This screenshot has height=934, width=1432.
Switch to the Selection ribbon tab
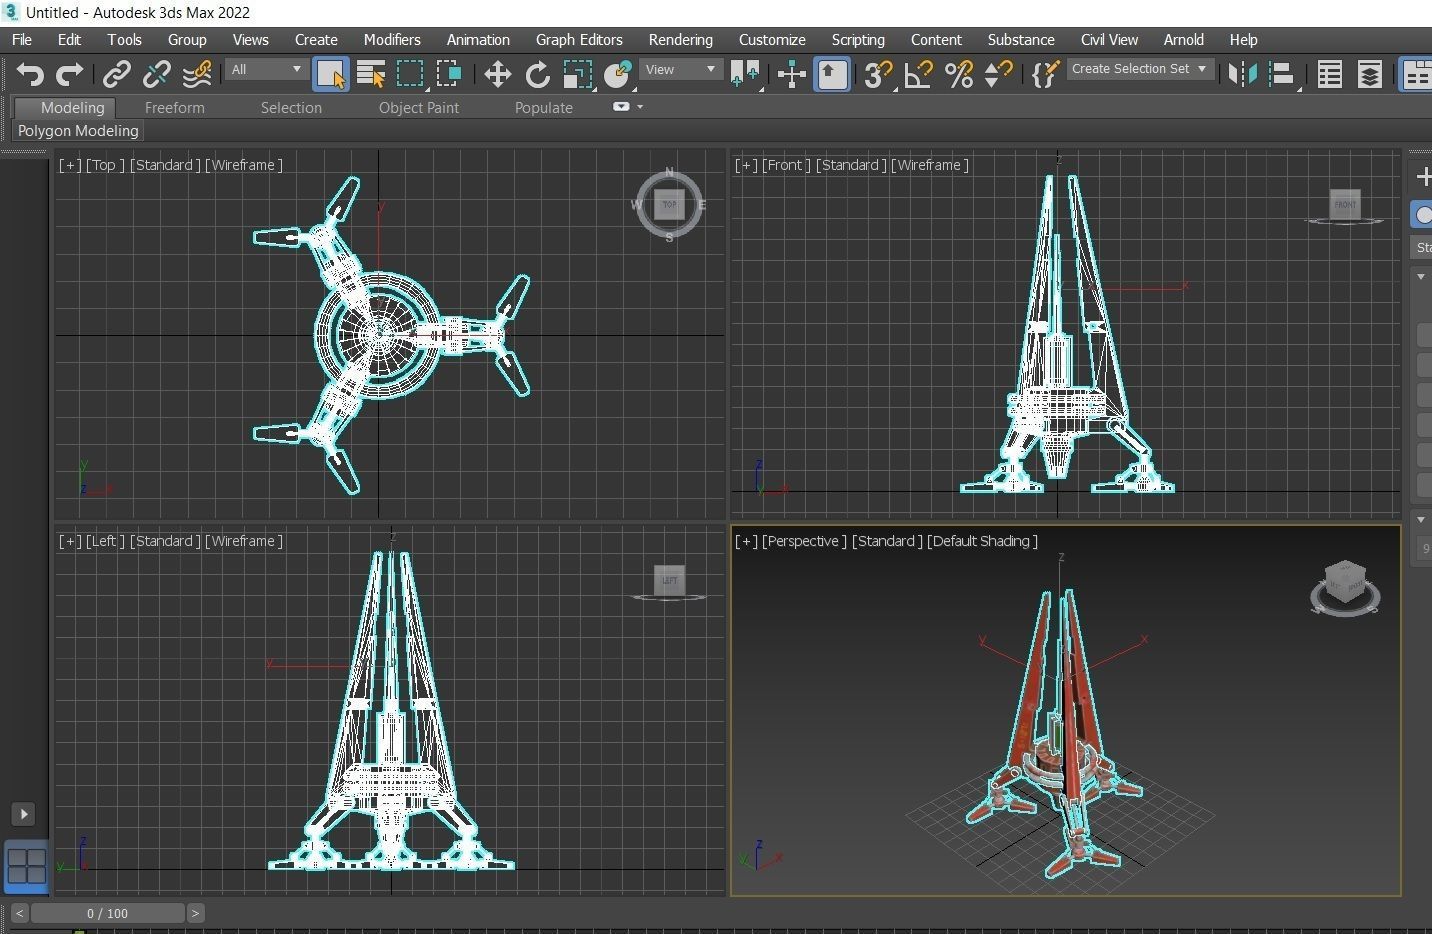coord(291,108)
